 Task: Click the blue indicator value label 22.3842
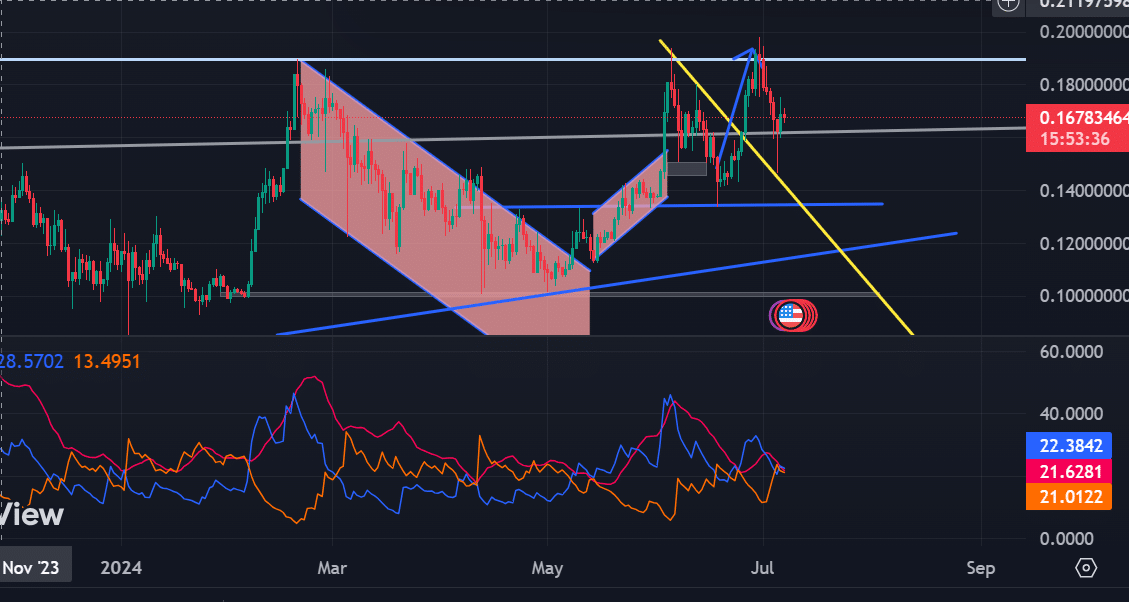[x=1069, y=446]
